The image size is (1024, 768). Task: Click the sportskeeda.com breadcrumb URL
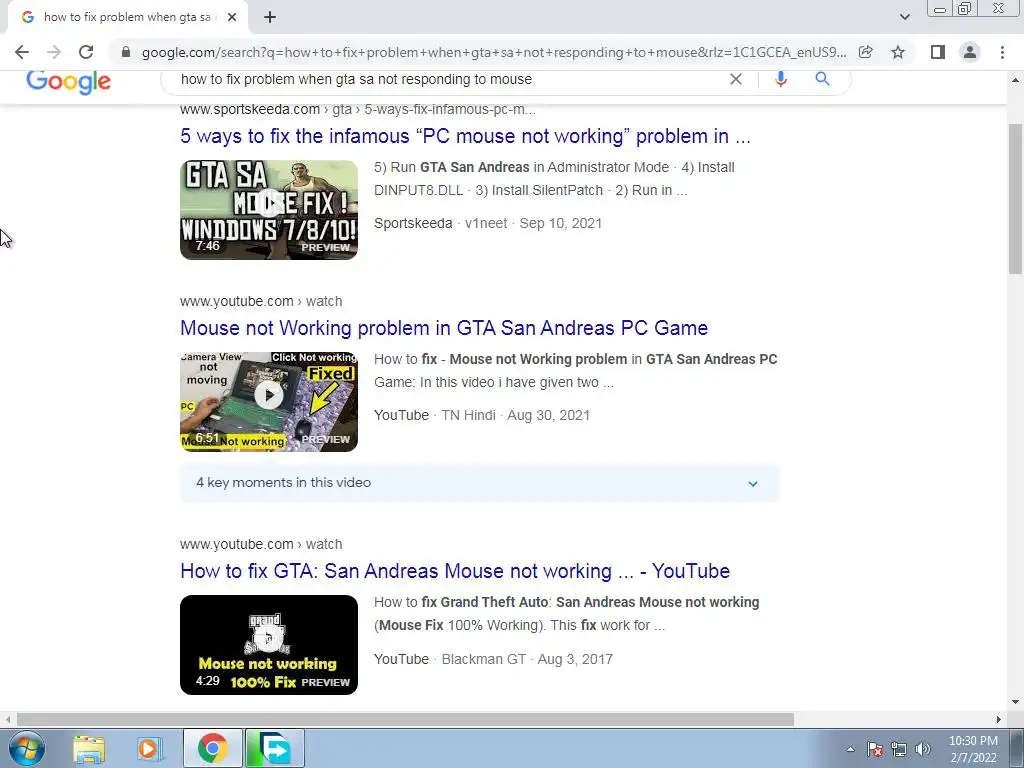click(358, 110)
